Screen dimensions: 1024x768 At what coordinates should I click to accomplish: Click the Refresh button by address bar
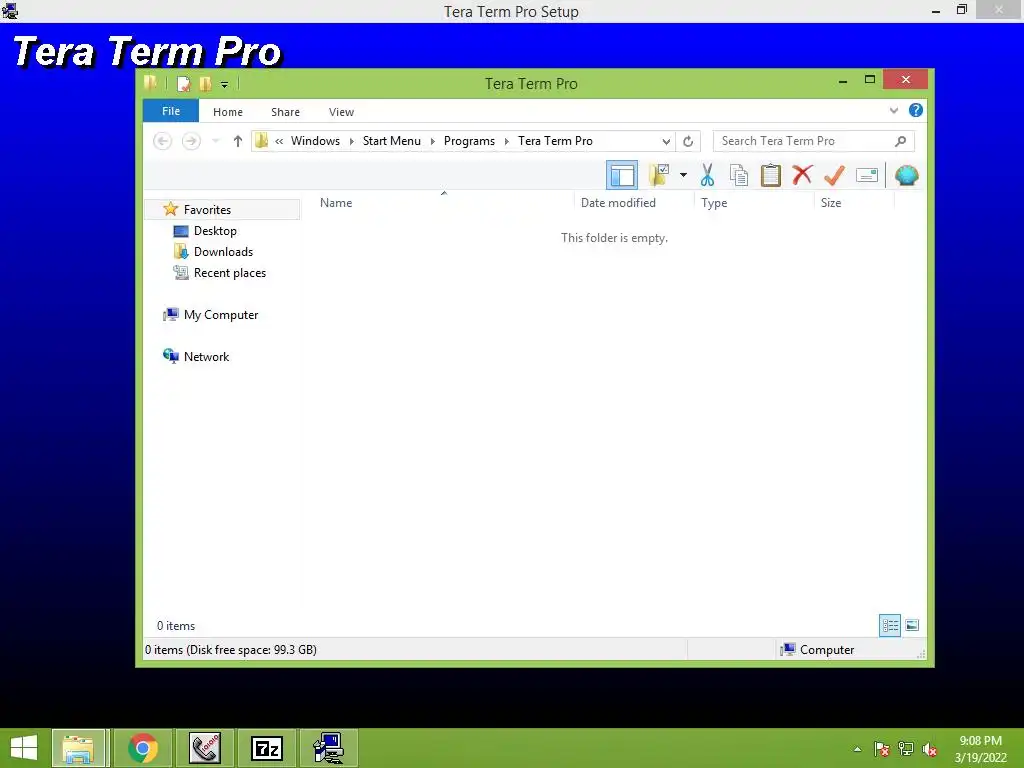pyautogui.click(x=688, y=141)
